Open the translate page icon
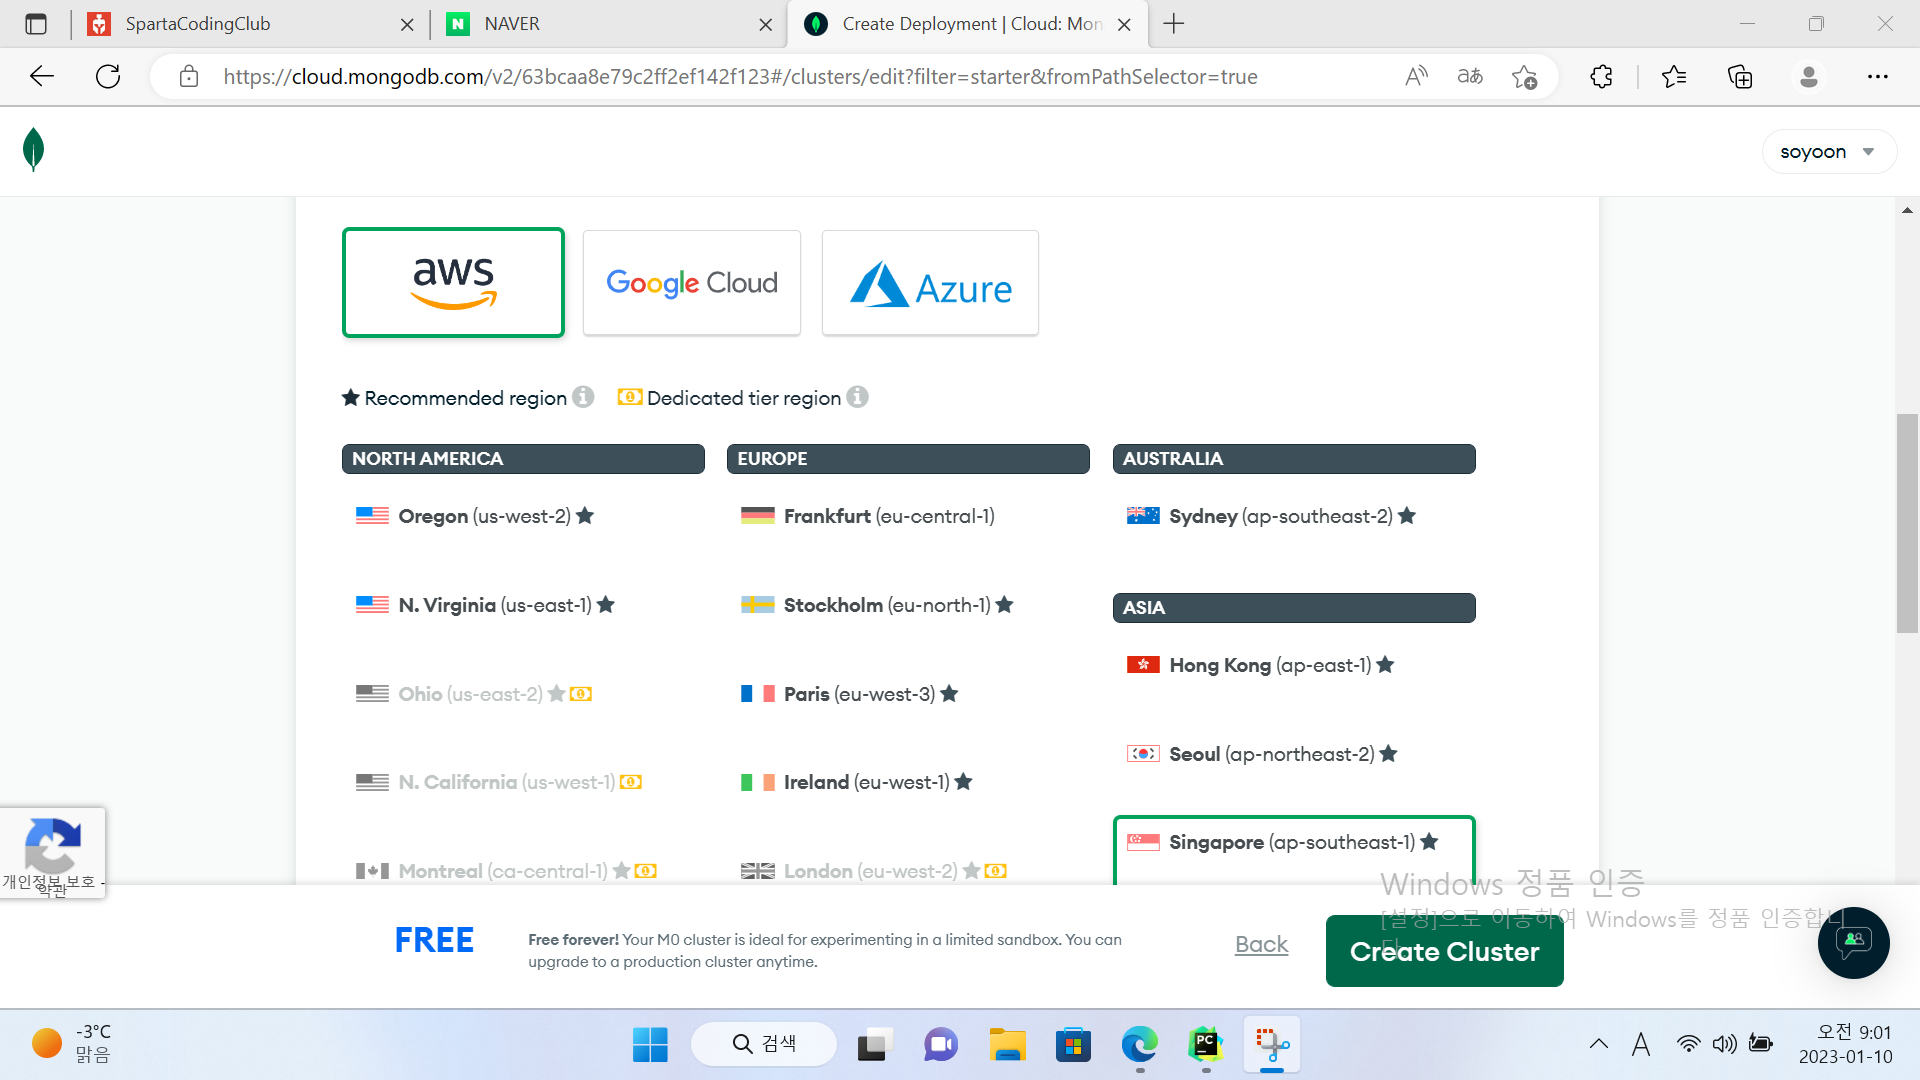This screenshot has height=1080, width=1920. 1470,77
